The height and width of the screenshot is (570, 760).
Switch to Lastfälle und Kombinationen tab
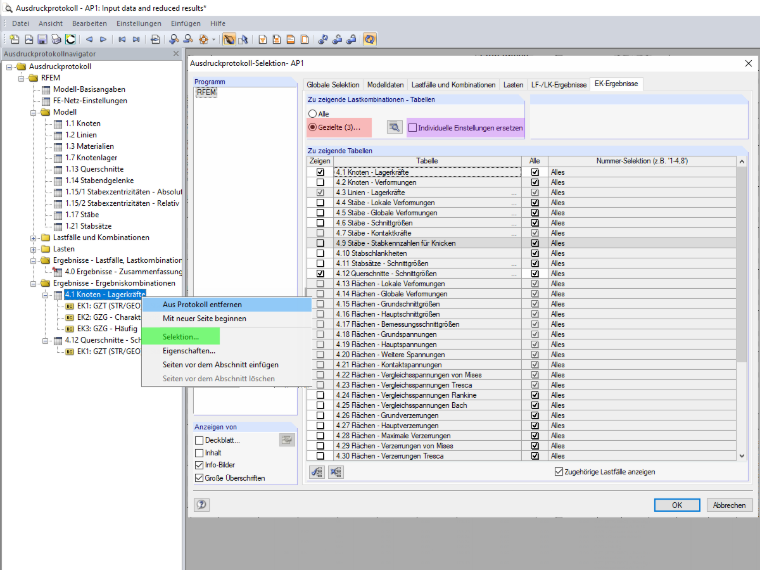pos(453,85)
